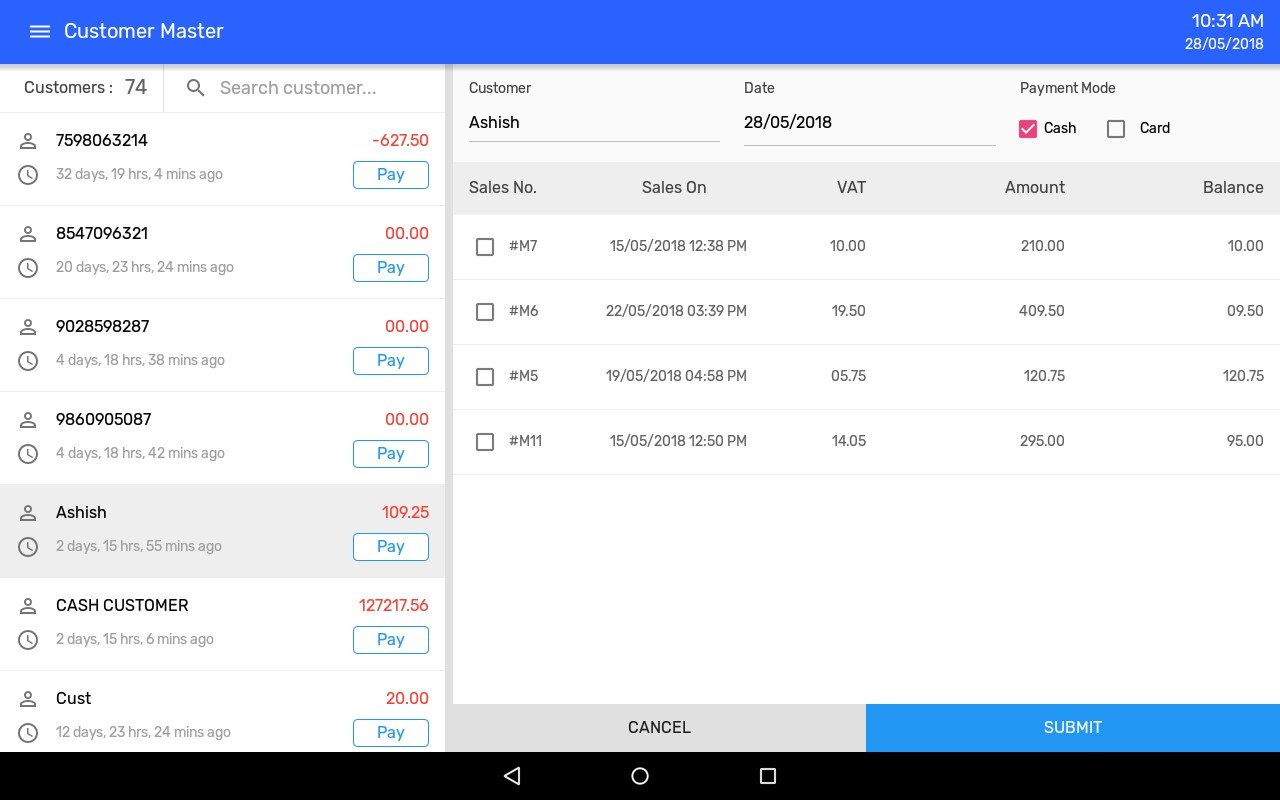Click person icon next to 9028598287
1280x800 pixels.
pos(28,327)
